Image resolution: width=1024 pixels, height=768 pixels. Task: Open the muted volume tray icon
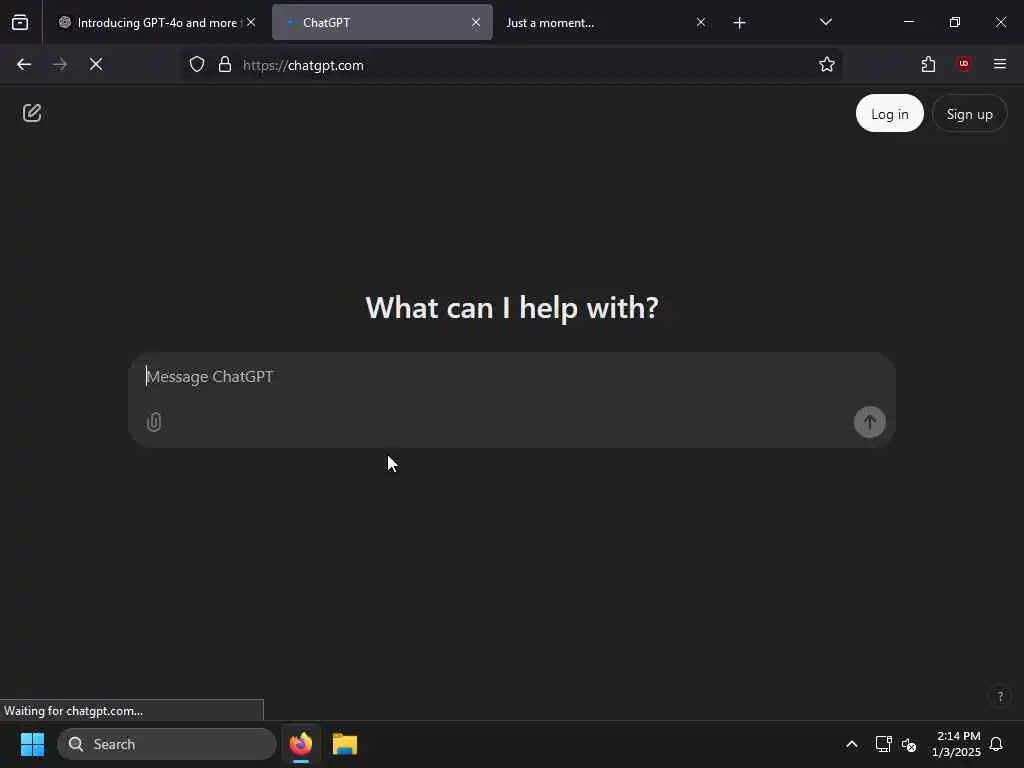[x=908, y=744]
